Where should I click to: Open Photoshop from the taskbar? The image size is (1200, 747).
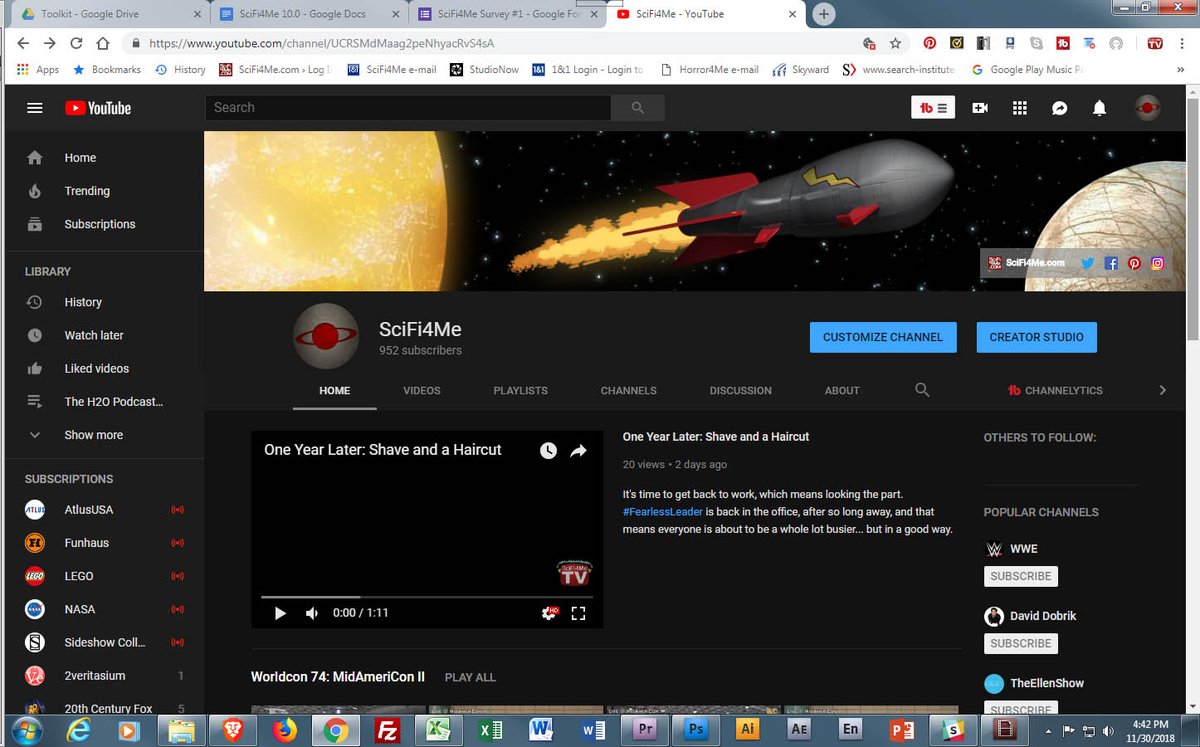click(x=696, y=730)
